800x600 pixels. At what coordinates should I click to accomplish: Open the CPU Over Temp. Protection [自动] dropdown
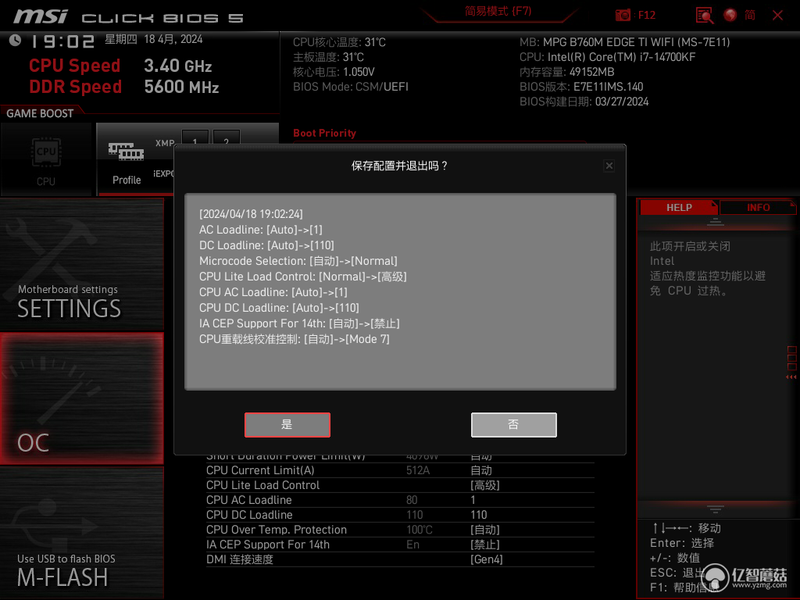485,530
